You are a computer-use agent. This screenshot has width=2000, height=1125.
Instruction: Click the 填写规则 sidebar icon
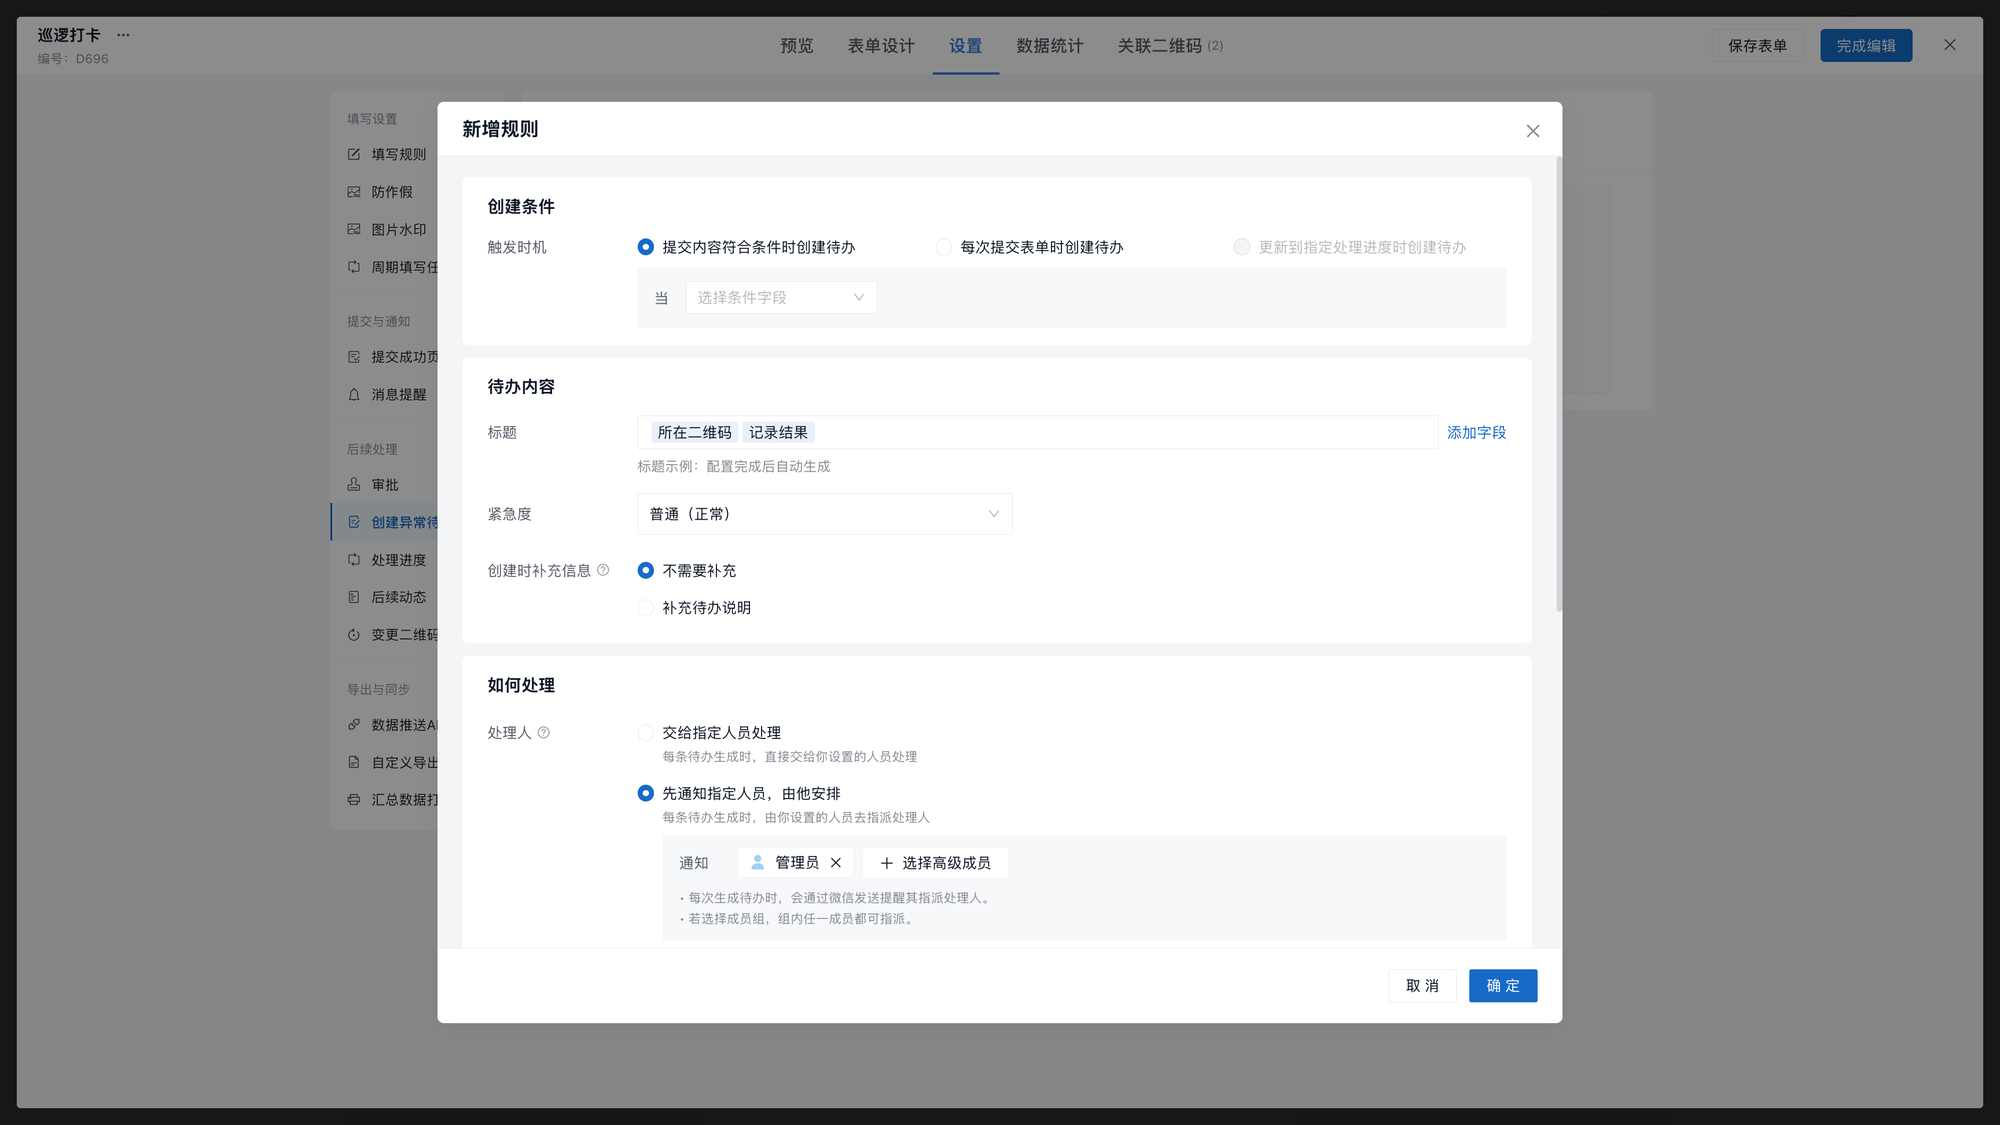pos(354,154)
